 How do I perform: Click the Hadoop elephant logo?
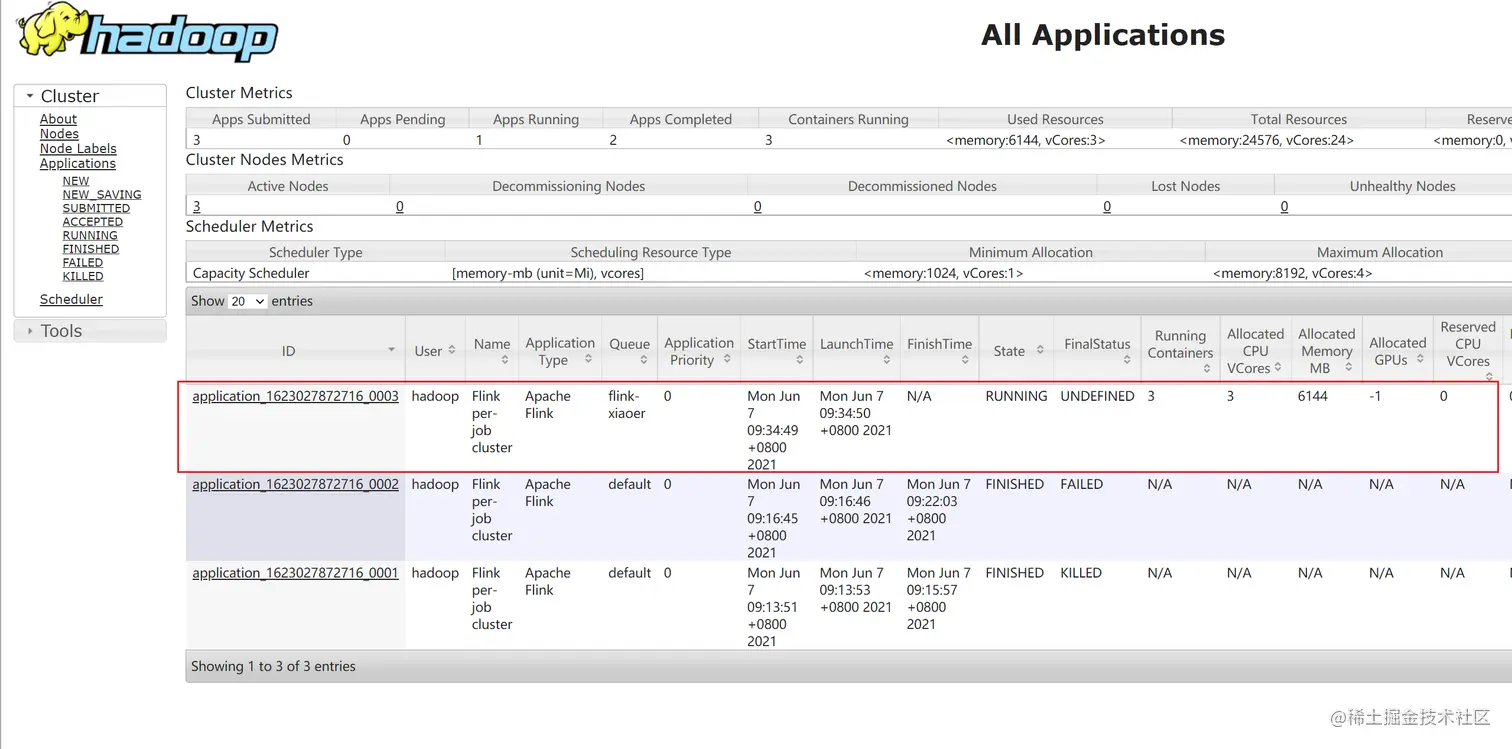[x=148, y=32]
